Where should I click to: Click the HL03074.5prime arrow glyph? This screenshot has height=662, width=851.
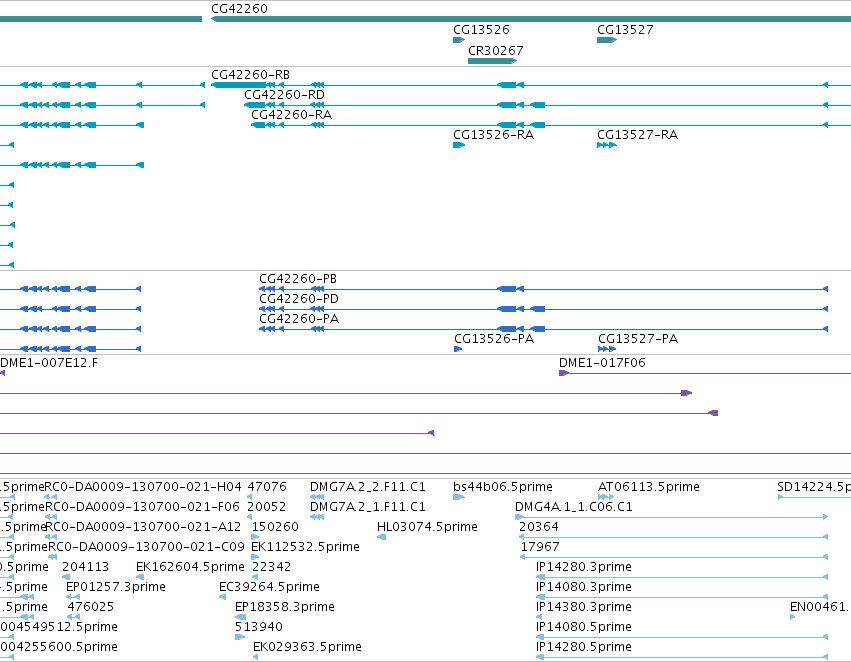coord(382,537)
